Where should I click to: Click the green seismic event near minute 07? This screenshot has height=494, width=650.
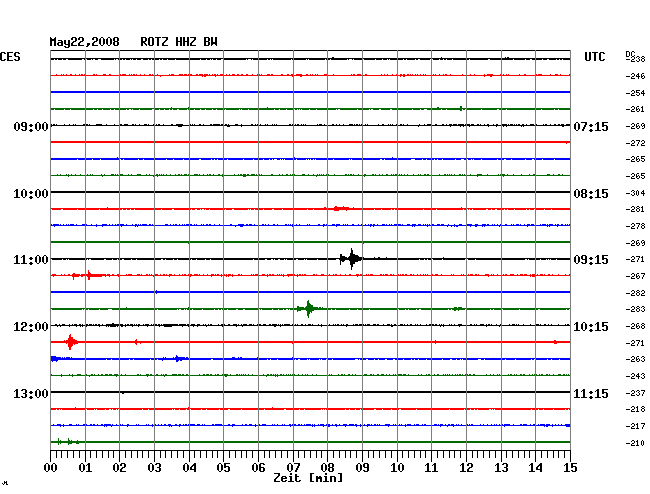(308, 309)
